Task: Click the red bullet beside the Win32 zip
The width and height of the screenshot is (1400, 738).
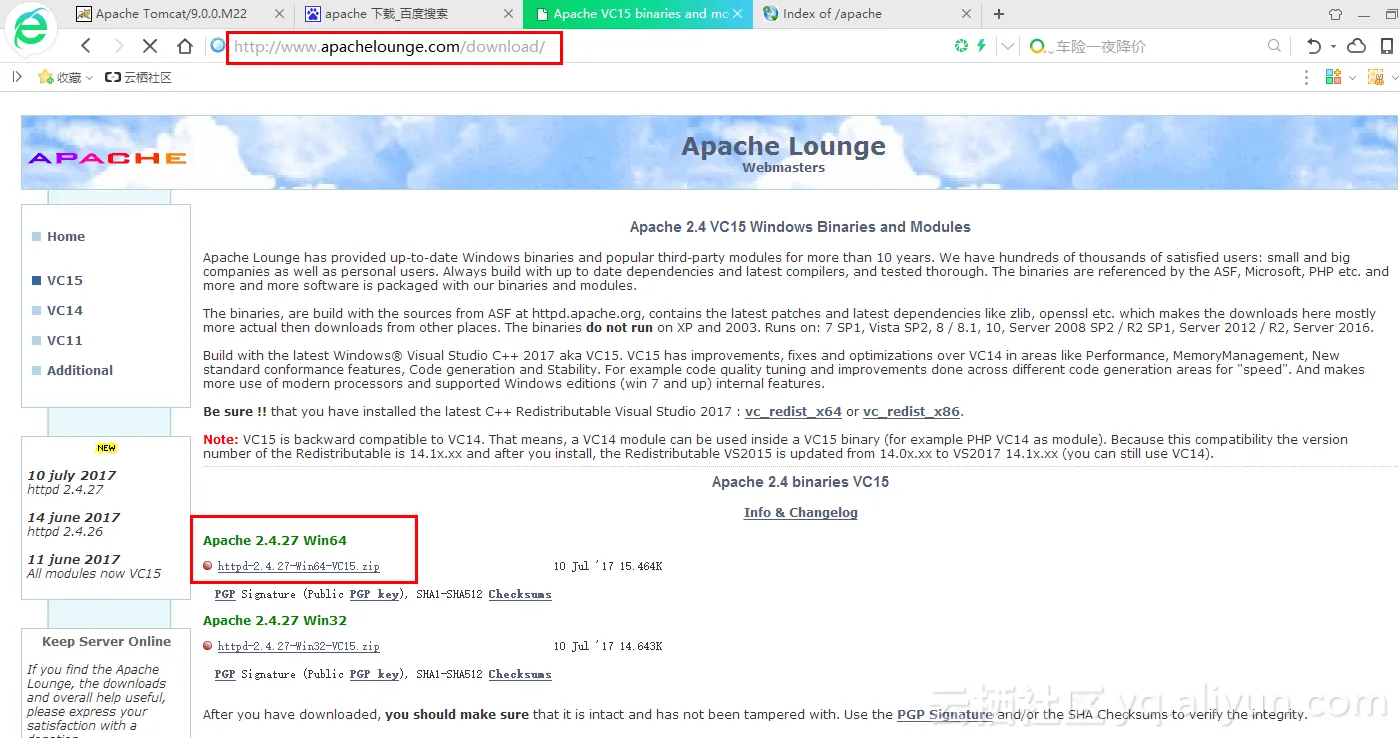Action: click(x=208, y=646)
